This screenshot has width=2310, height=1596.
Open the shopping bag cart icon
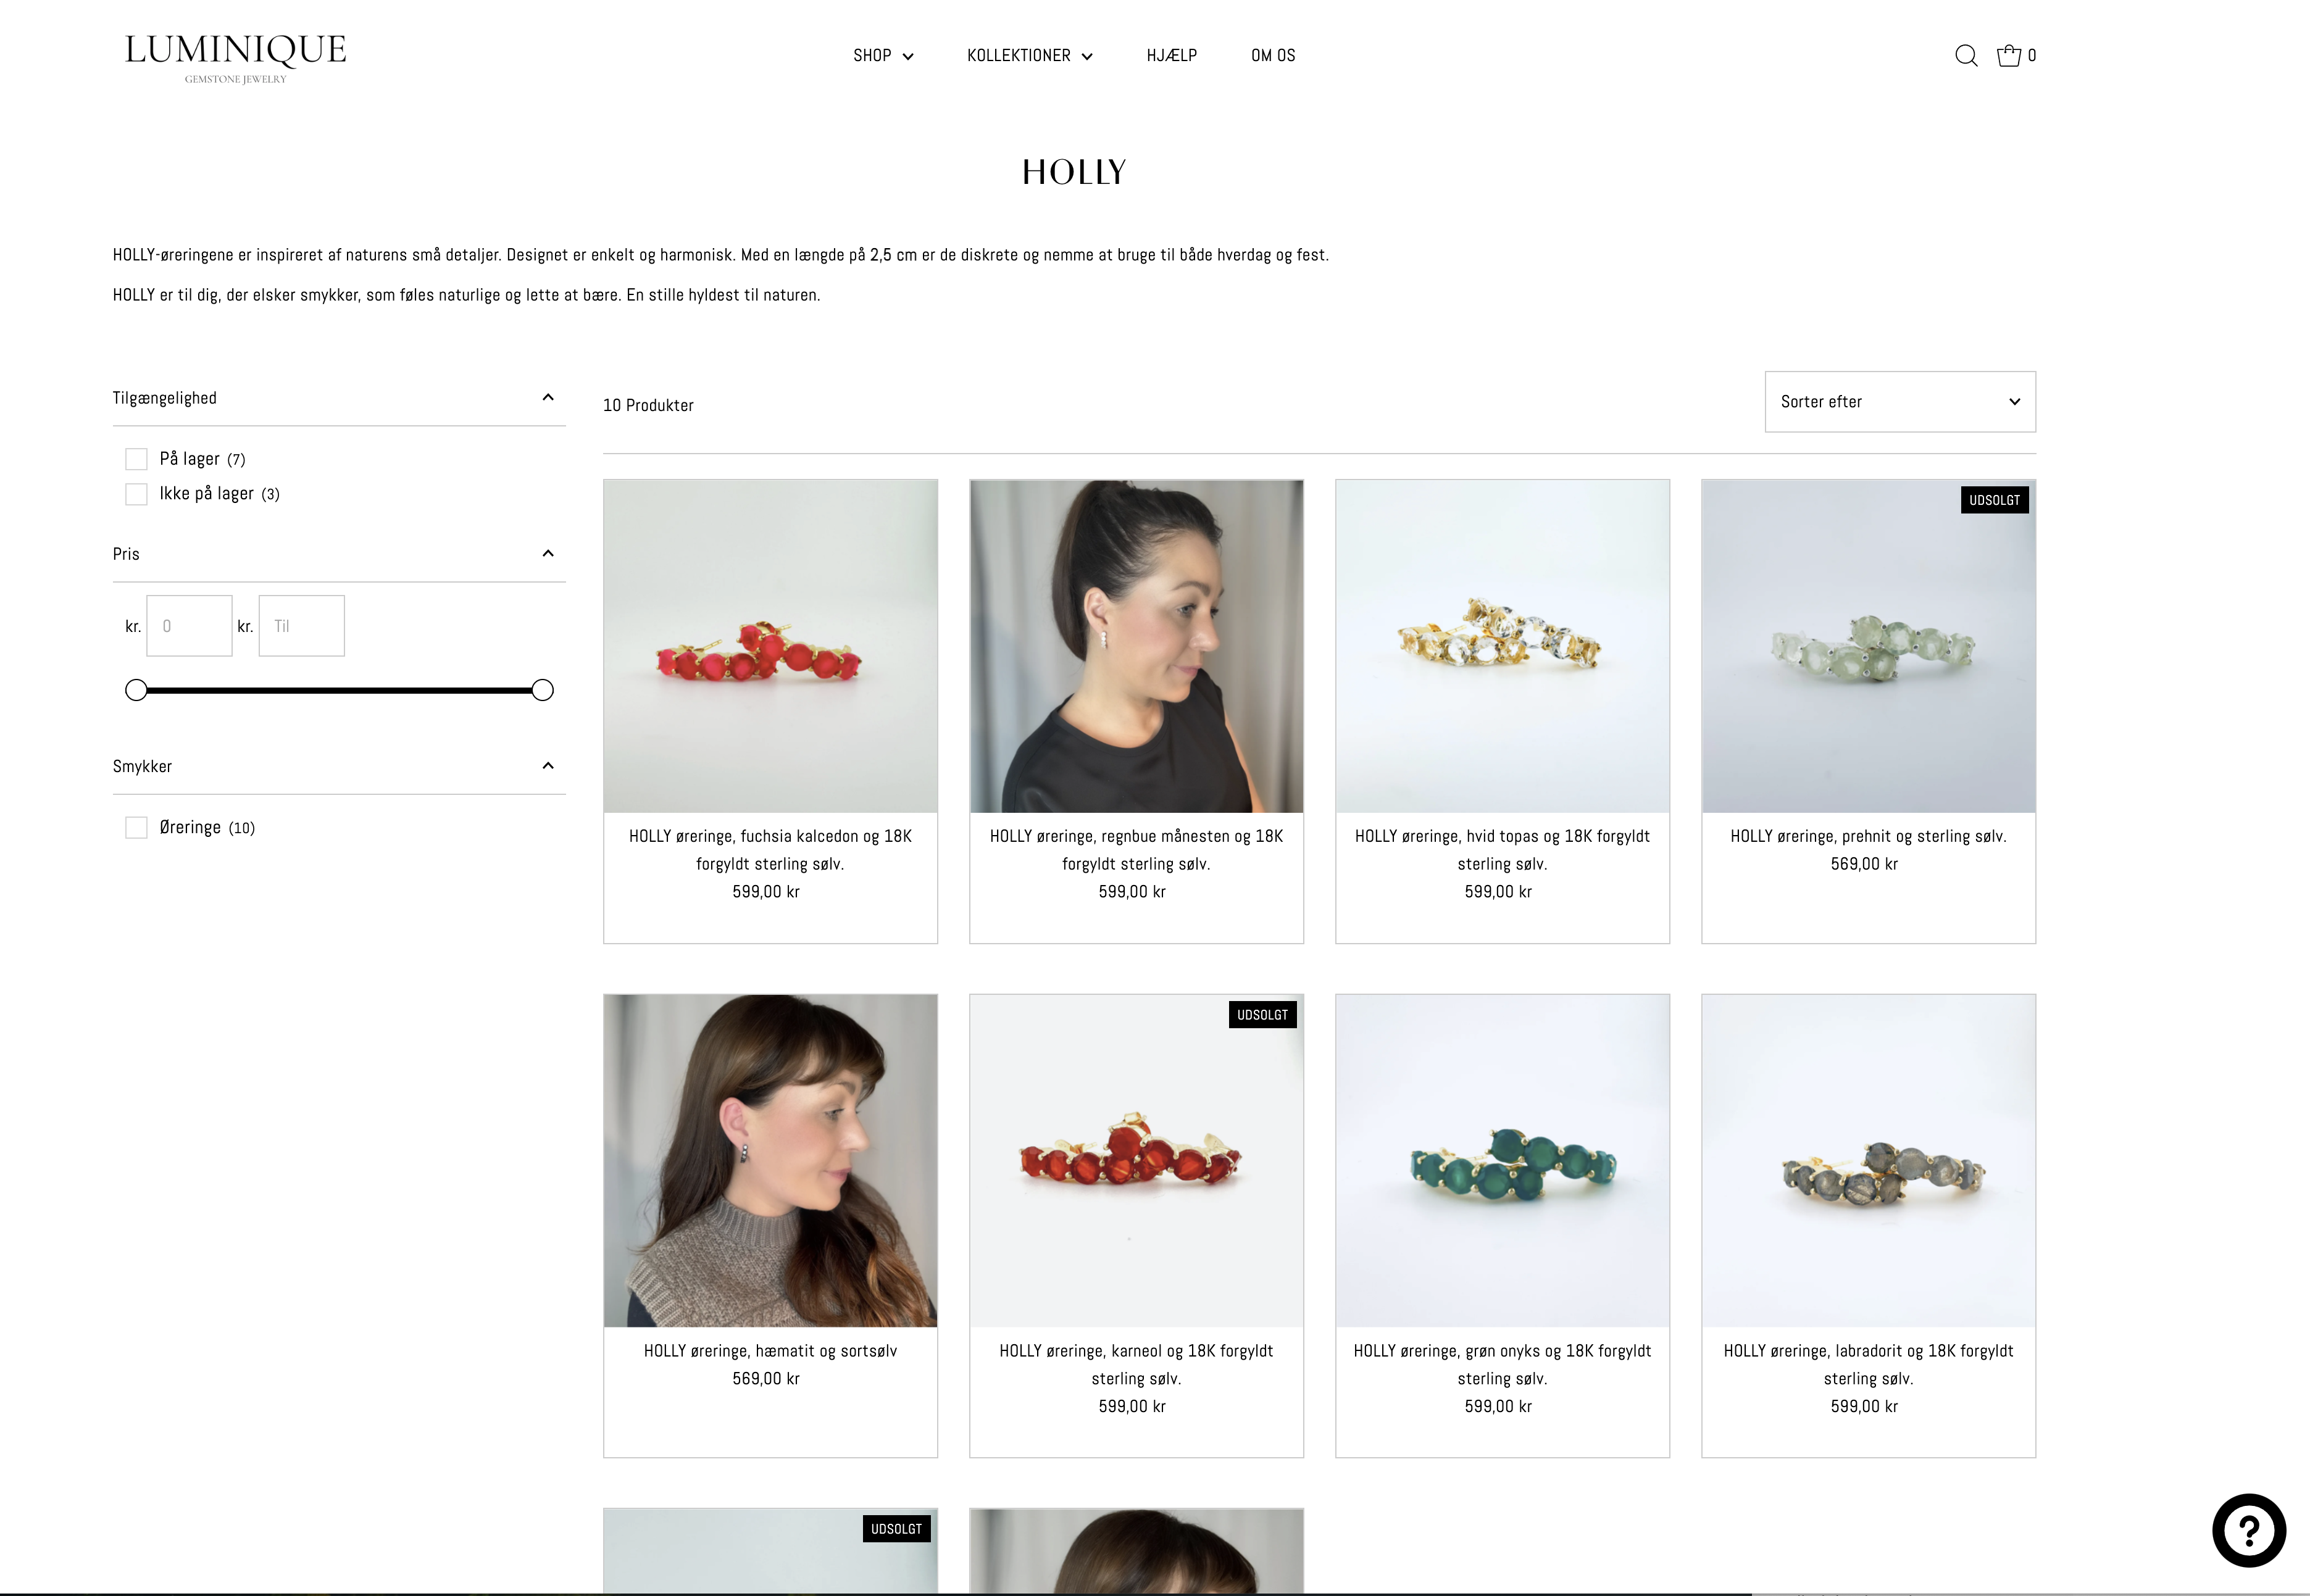click(2008, 56)
